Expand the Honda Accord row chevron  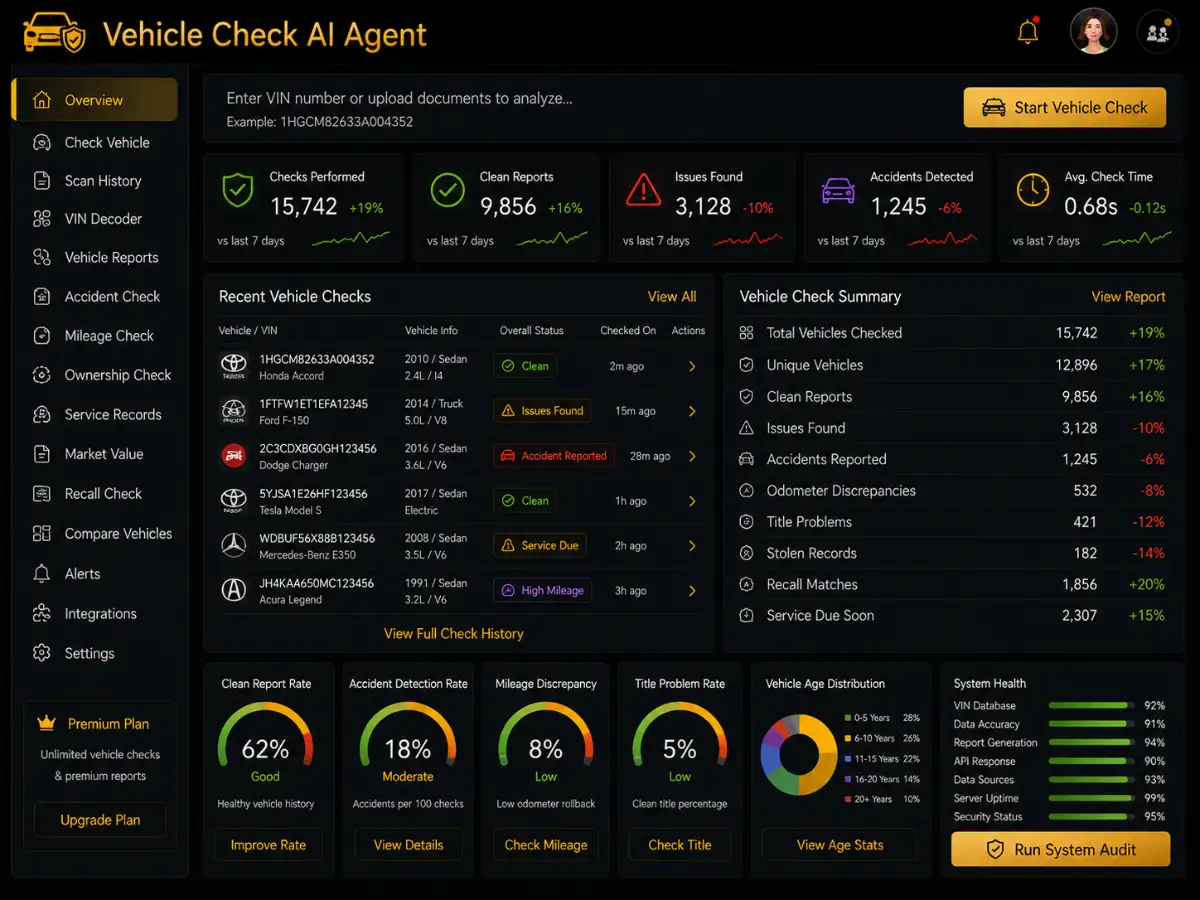pyautogui.click(x=692, y=367)
